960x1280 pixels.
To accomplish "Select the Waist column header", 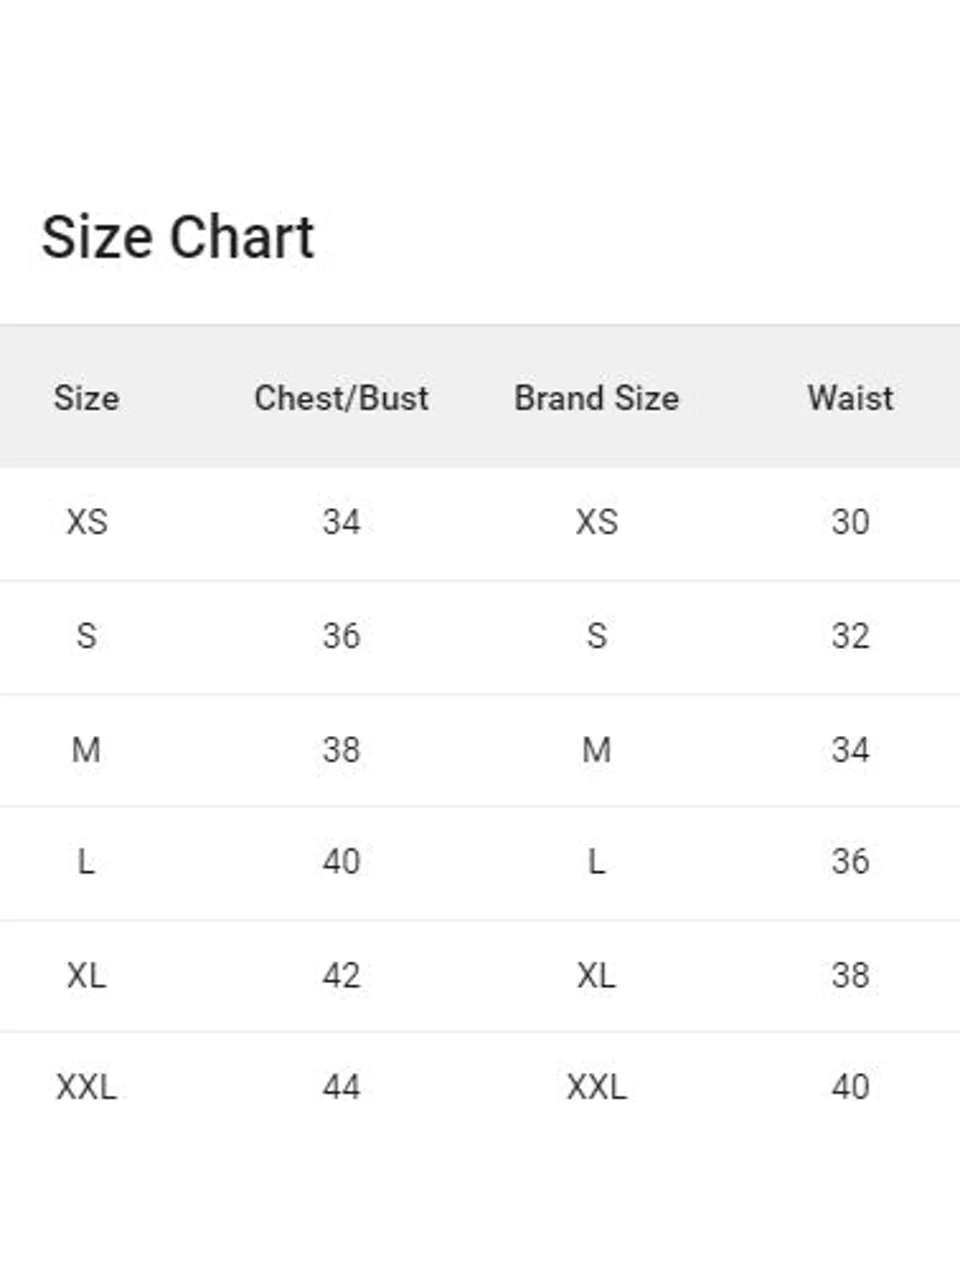I will [851, 398].
